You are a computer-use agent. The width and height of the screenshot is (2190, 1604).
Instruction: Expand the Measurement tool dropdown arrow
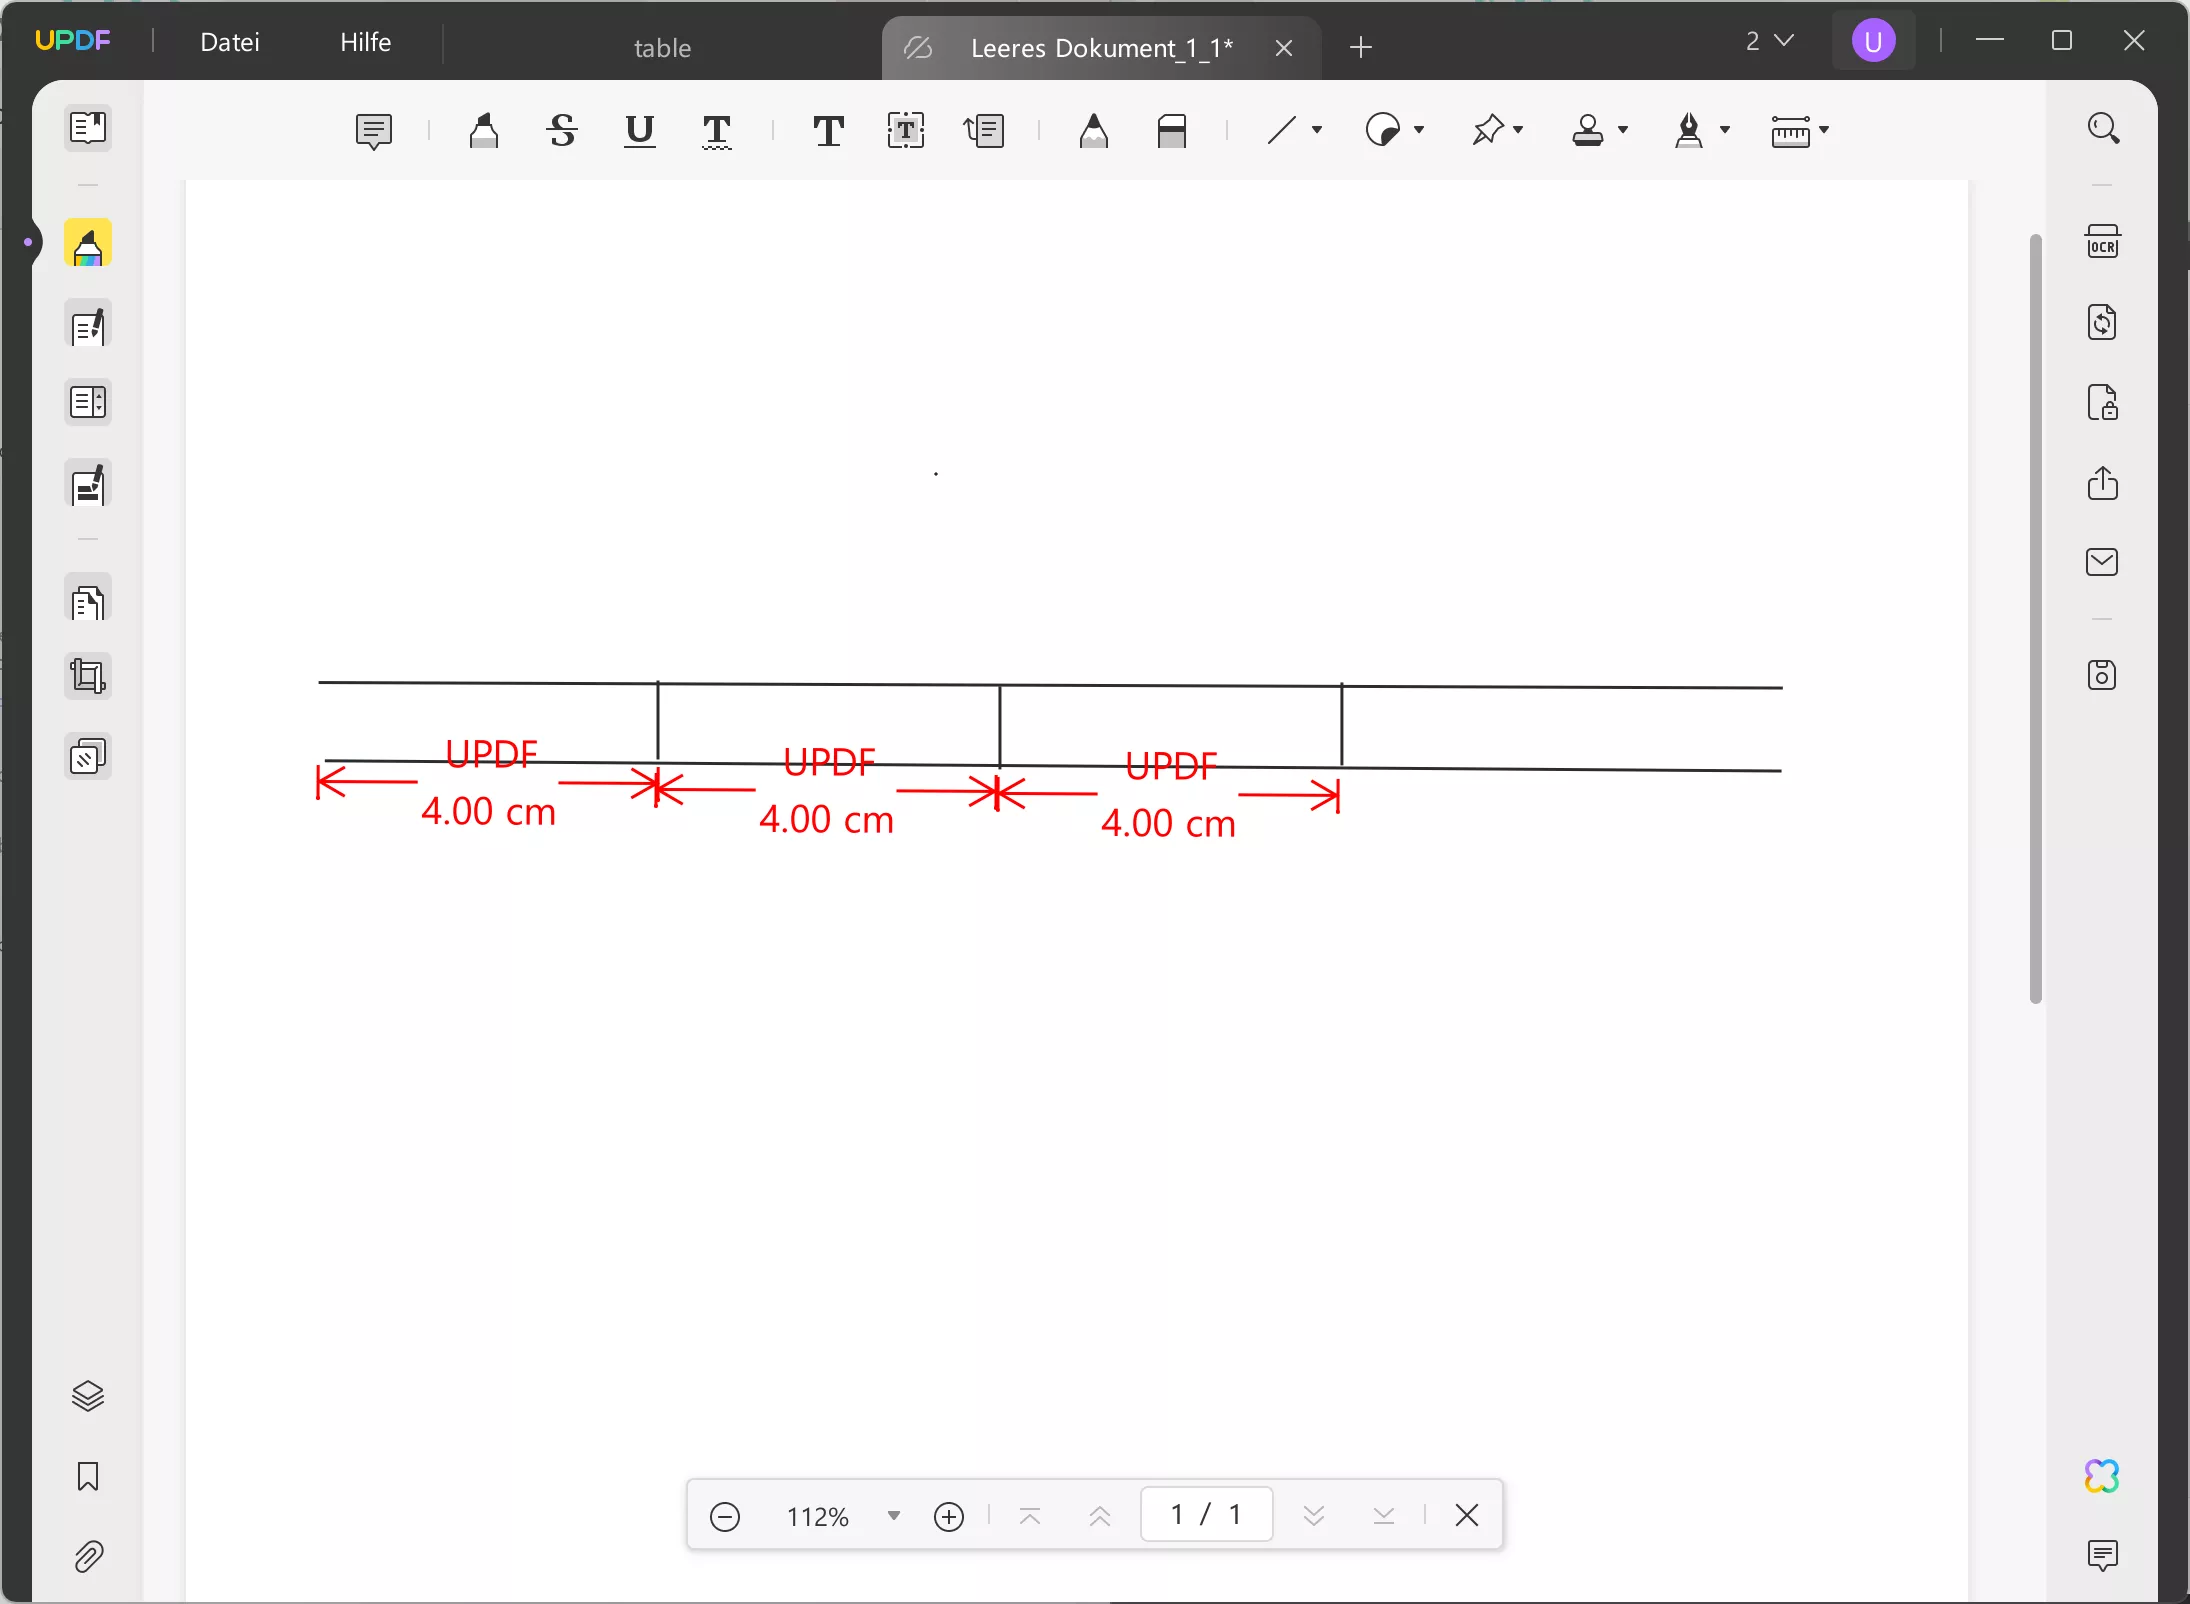click(1824, 130)
